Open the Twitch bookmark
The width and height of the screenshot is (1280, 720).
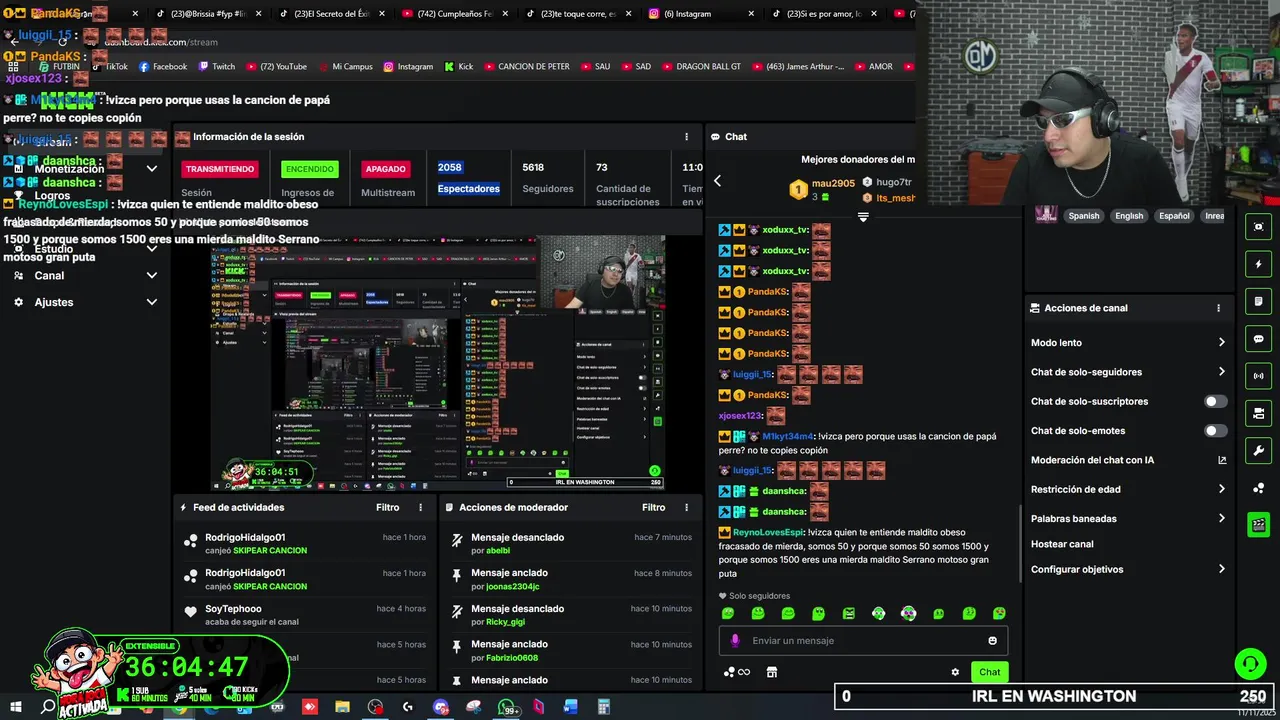216,67
